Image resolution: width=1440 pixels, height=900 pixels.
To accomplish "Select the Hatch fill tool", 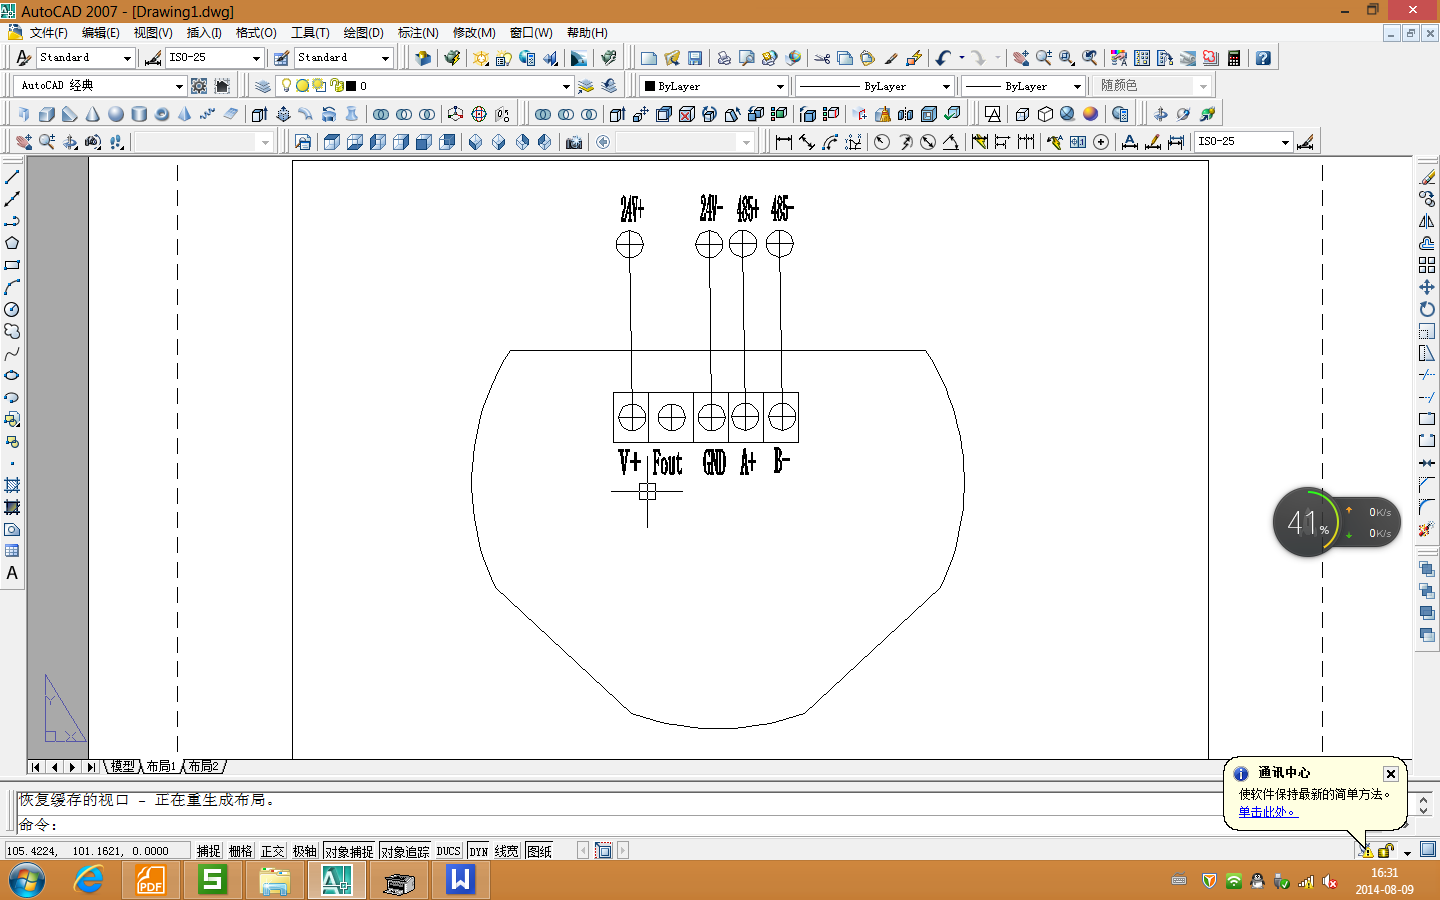I will (x=12, y=485).
